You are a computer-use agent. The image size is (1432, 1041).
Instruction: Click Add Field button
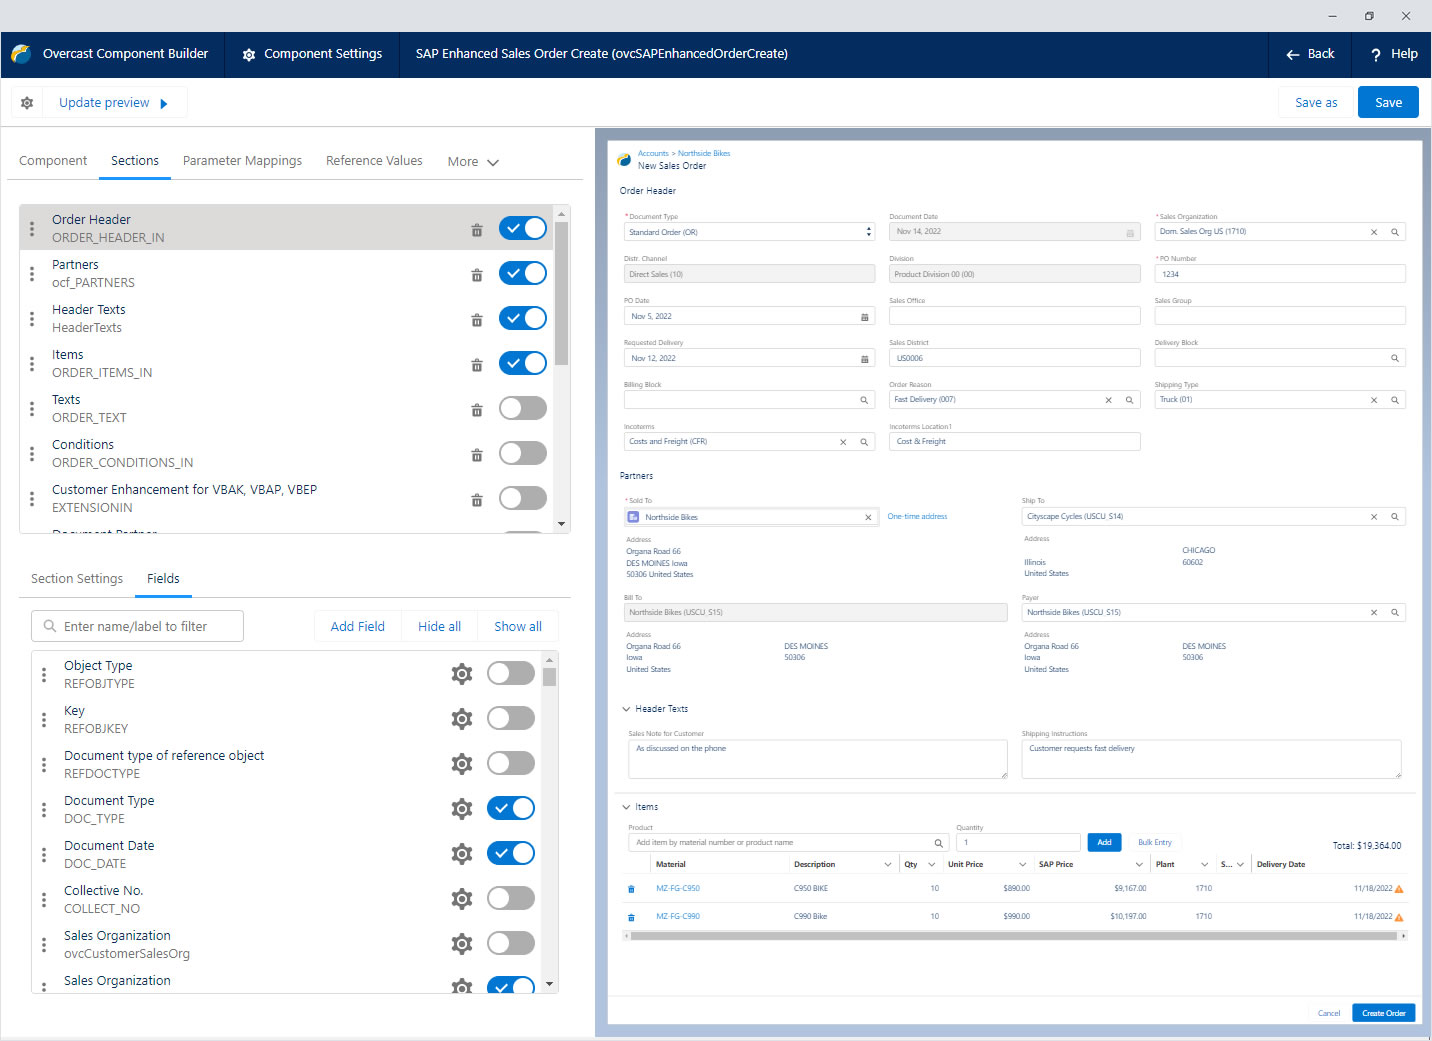357,627
